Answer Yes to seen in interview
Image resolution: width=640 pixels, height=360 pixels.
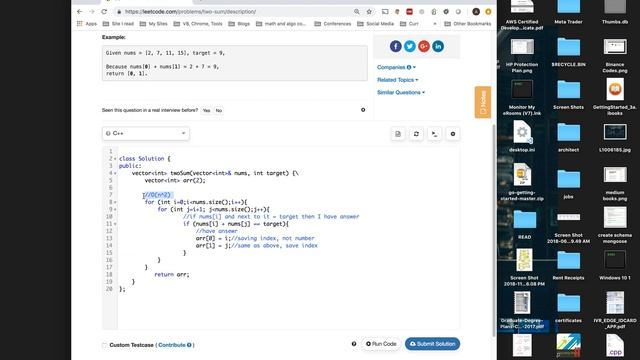[x=207, y=110]
